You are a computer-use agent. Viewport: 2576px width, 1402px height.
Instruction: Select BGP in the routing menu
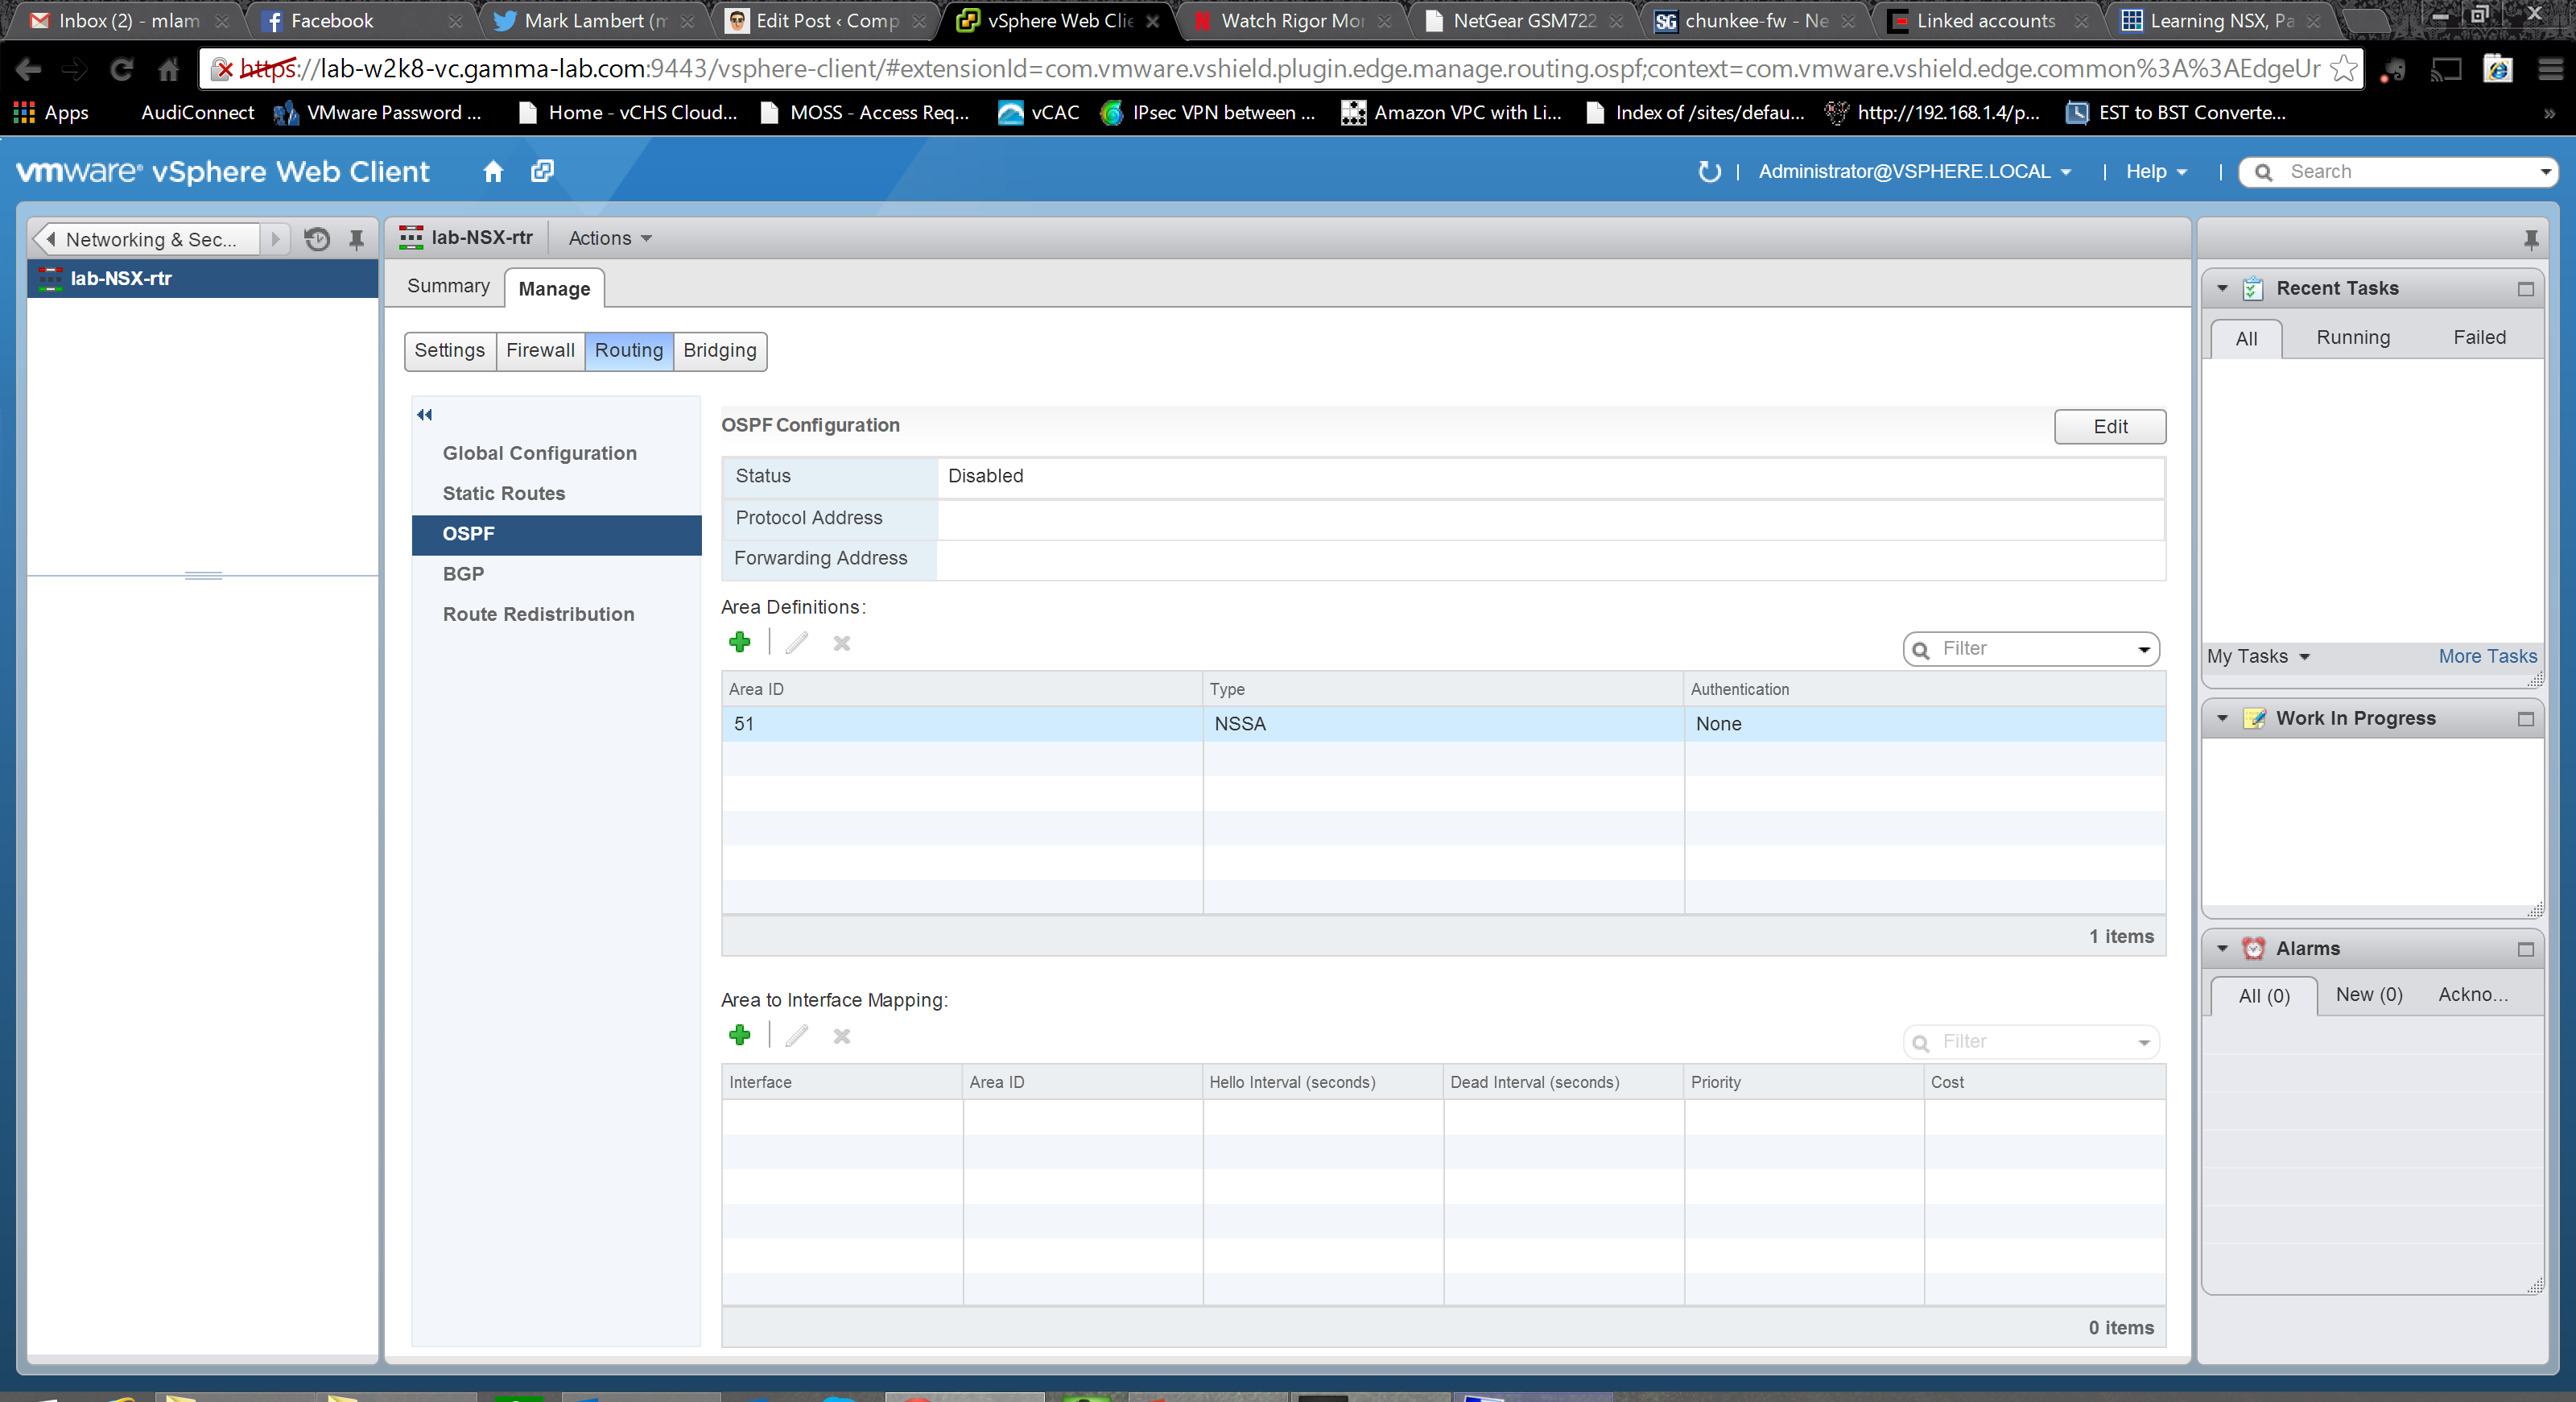point(463,574)
